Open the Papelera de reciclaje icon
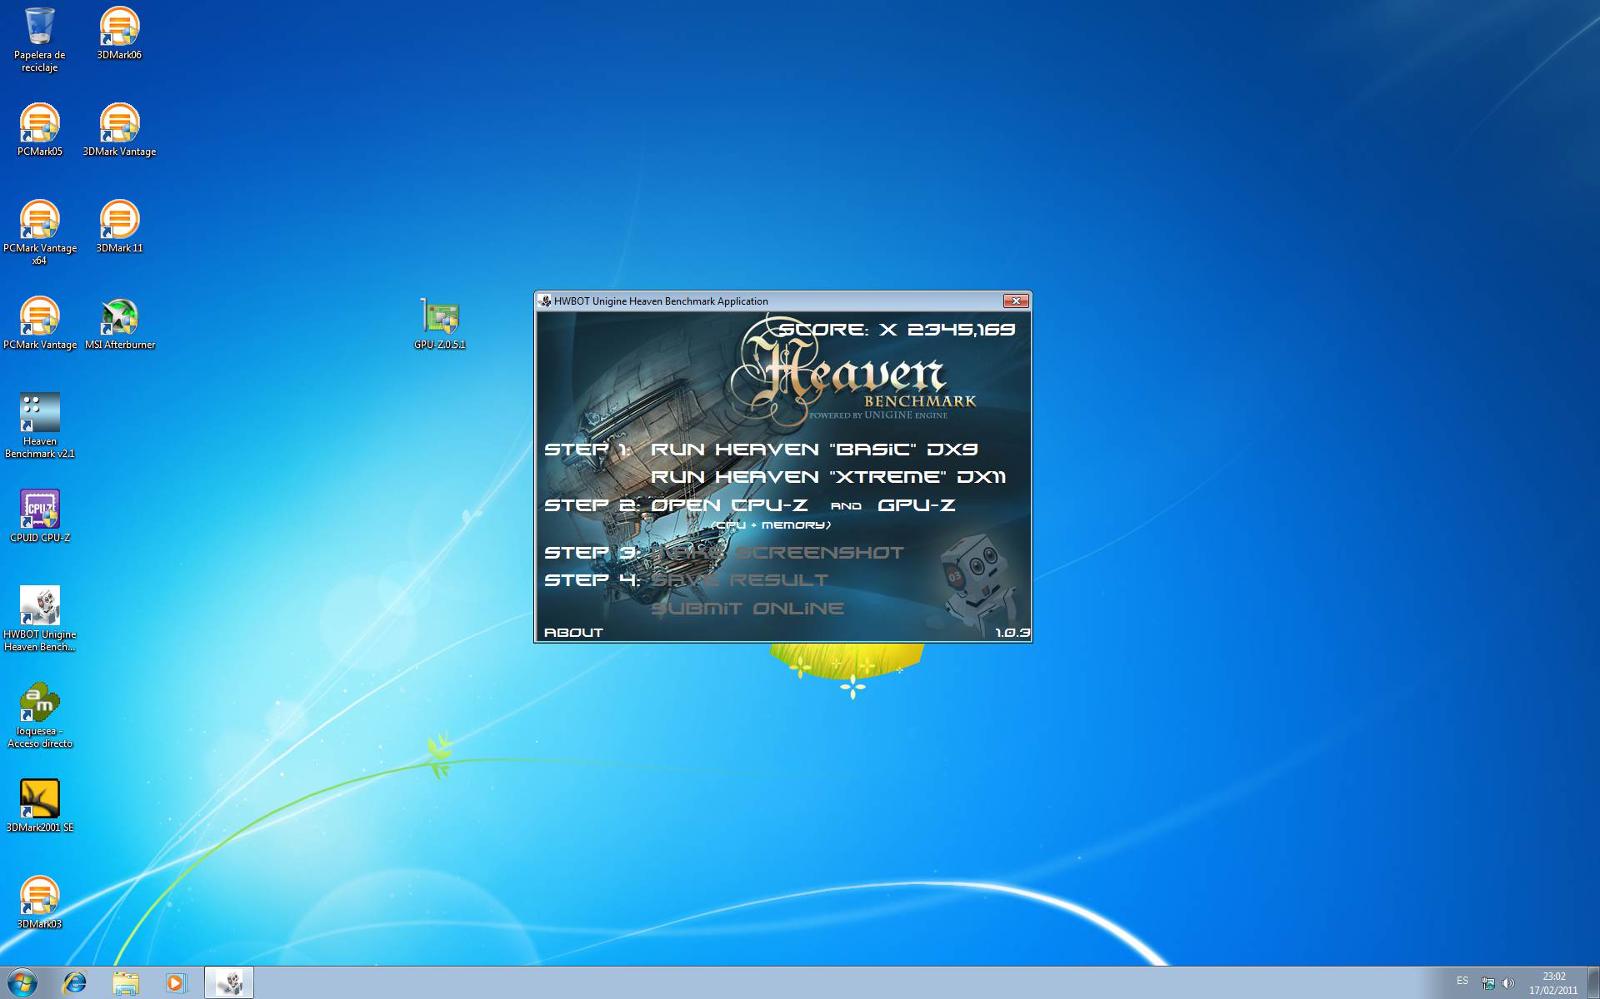This screenshot has width=1600, height=999. (x=40, y=40)
